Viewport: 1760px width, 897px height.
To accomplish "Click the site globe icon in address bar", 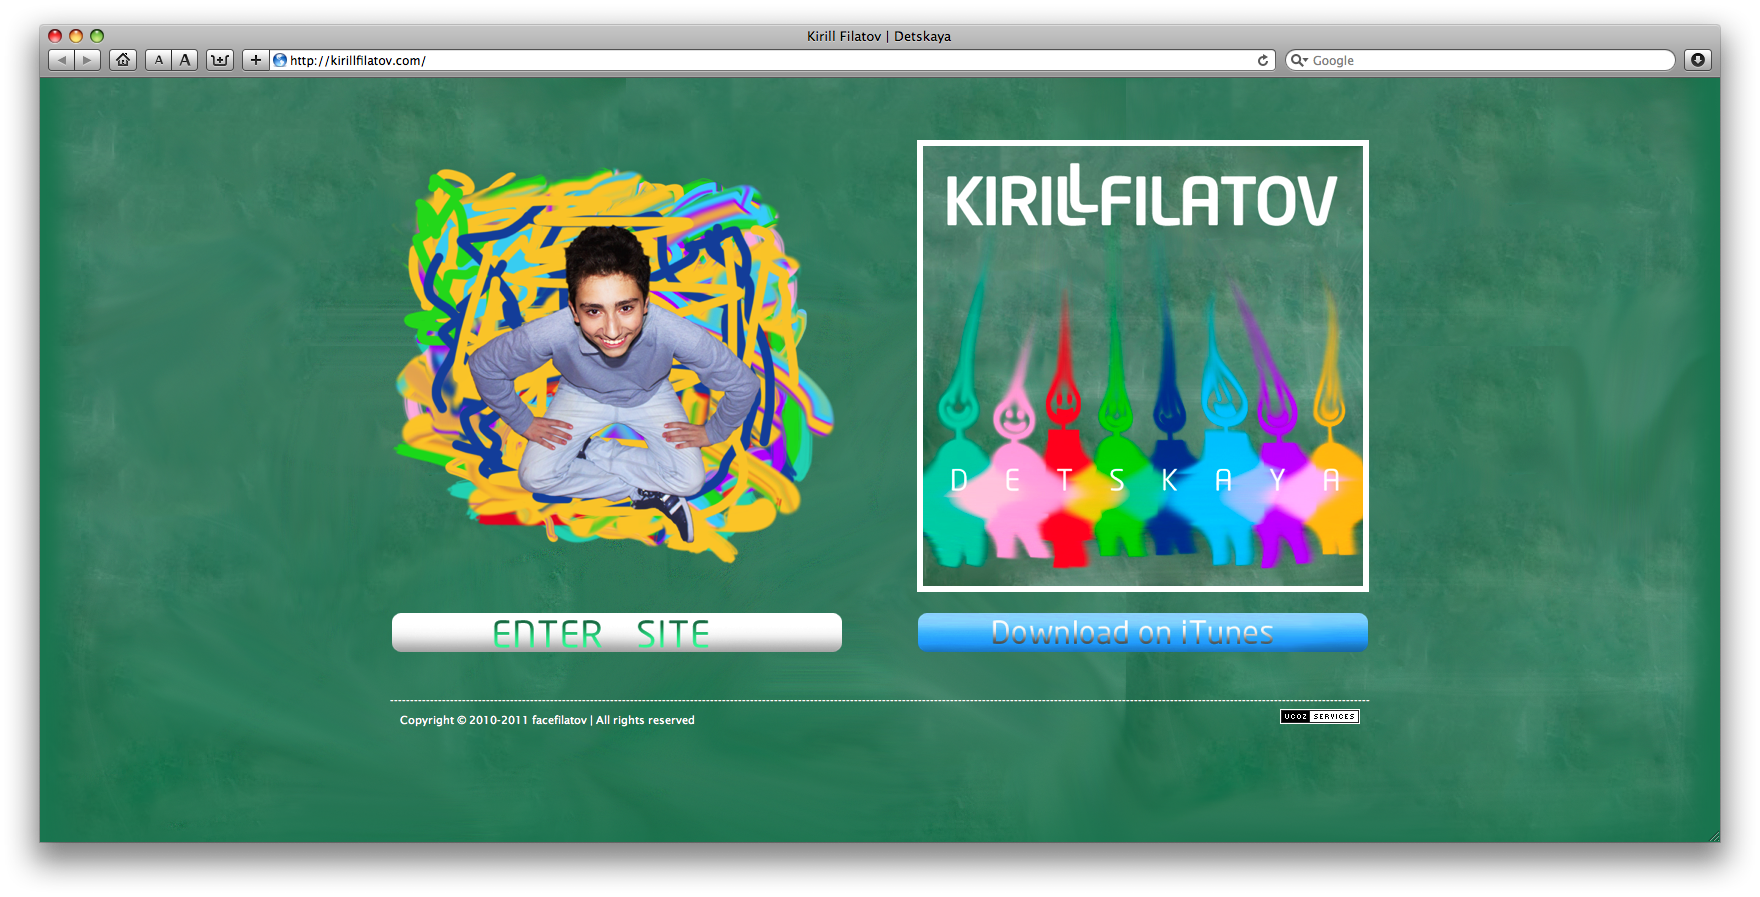I will tap(280, 60).
